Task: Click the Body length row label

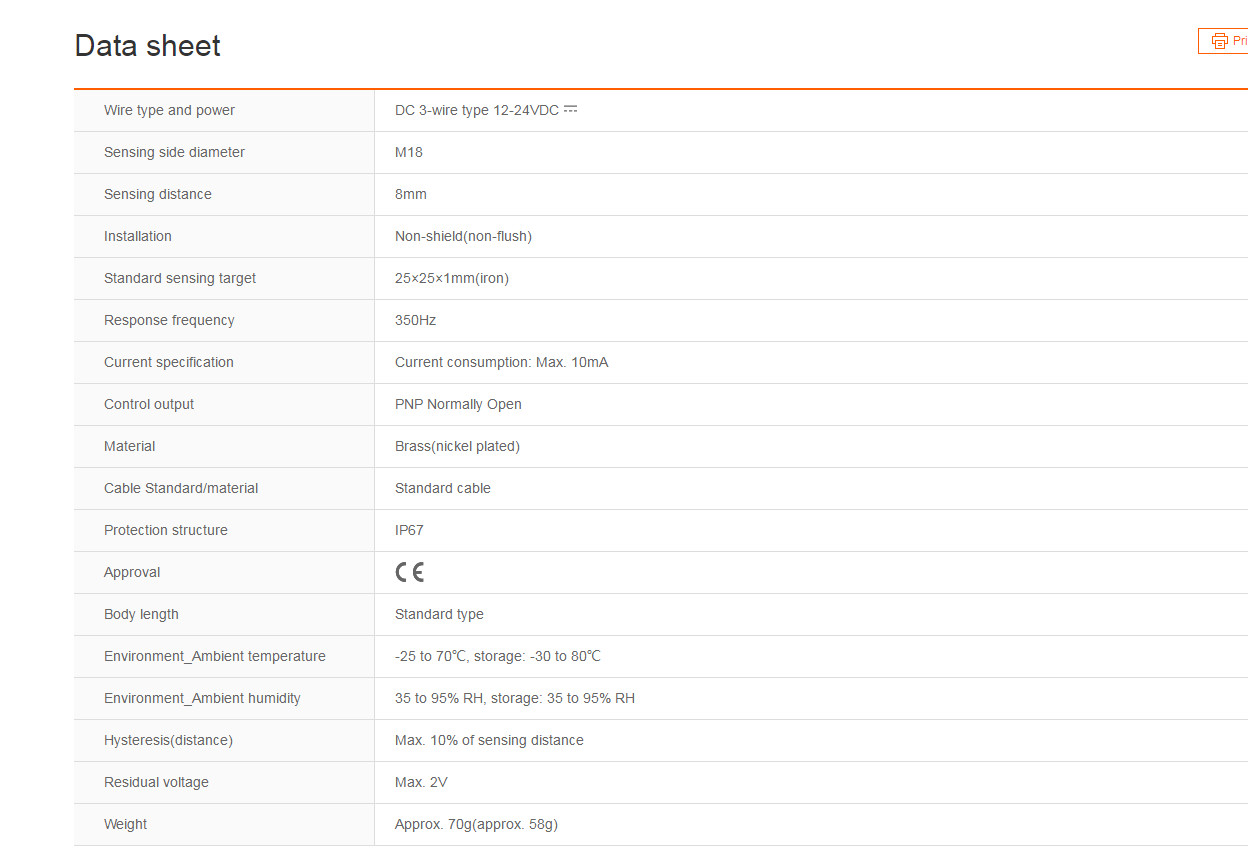Action: (141, 614)
